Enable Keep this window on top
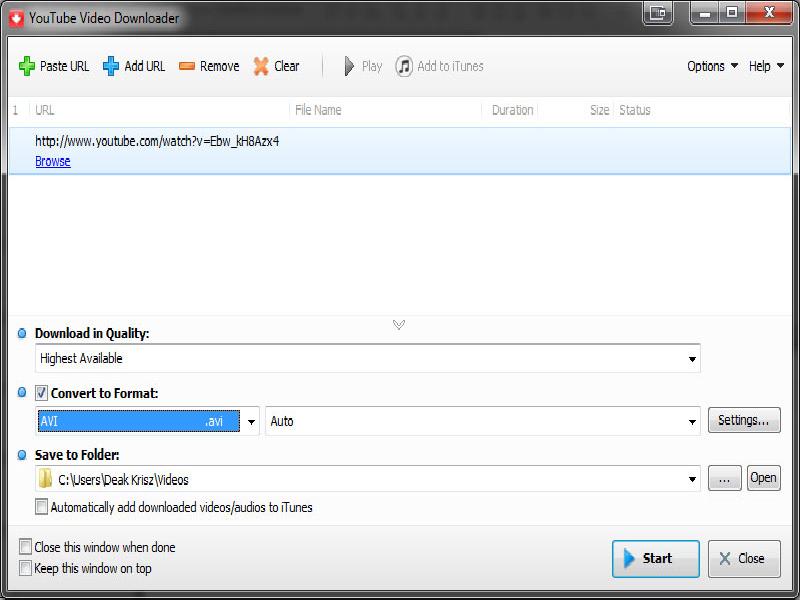 click(25, 567)
